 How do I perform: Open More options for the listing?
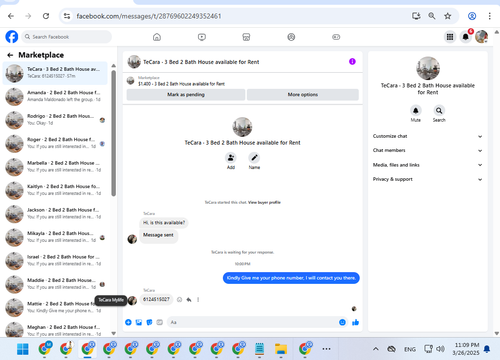[303, 95]
